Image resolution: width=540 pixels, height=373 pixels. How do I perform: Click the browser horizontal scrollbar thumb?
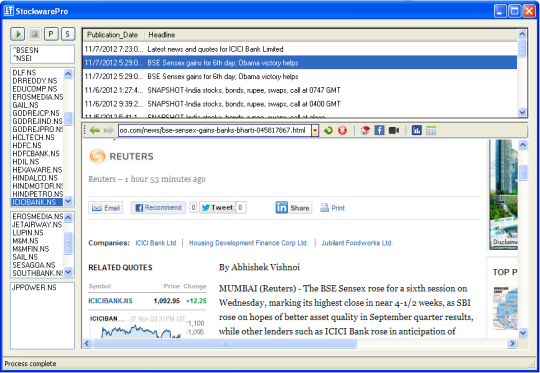(x=225, y=343)
